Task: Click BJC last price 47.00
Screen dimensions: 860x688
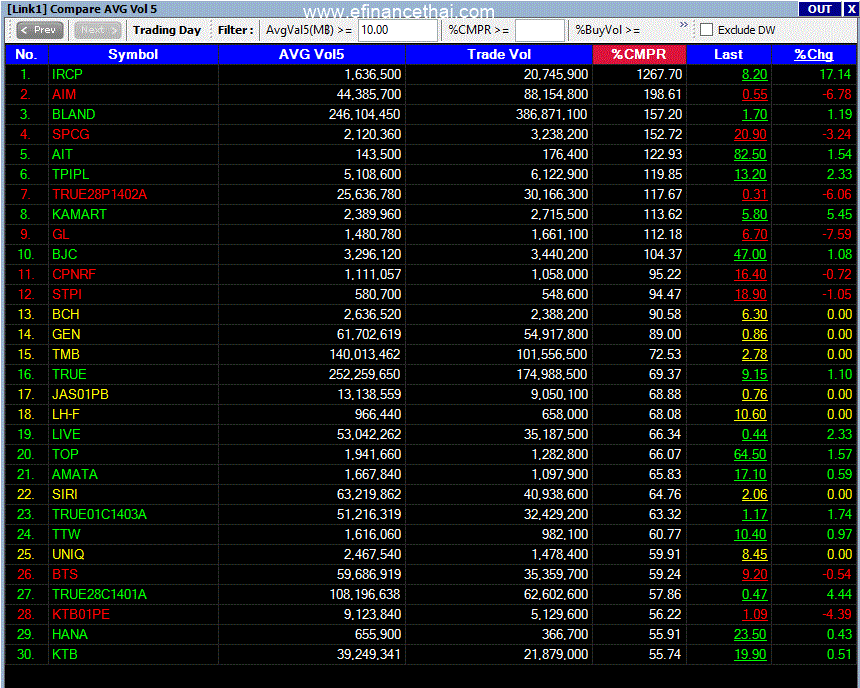Action: (x=751, y=255)
